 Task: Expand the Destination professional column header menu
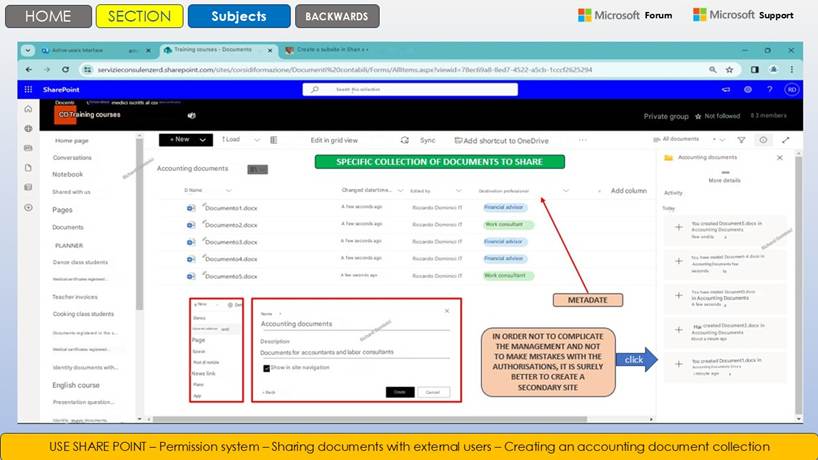pyautogui.click(x=566, y=190)
